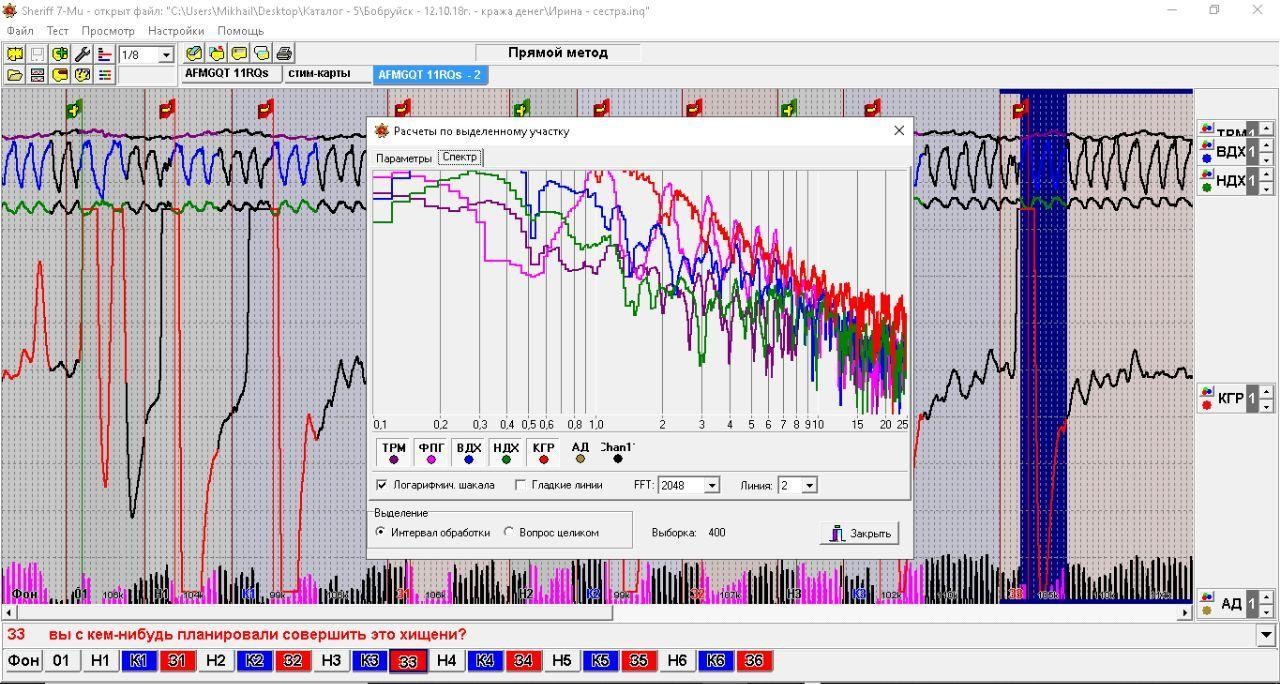Image resolution: width=1280 pixels, height=684 pixels.
Task: Toggle НДХ channel in spectrum legend
Action: coord(505,453)
